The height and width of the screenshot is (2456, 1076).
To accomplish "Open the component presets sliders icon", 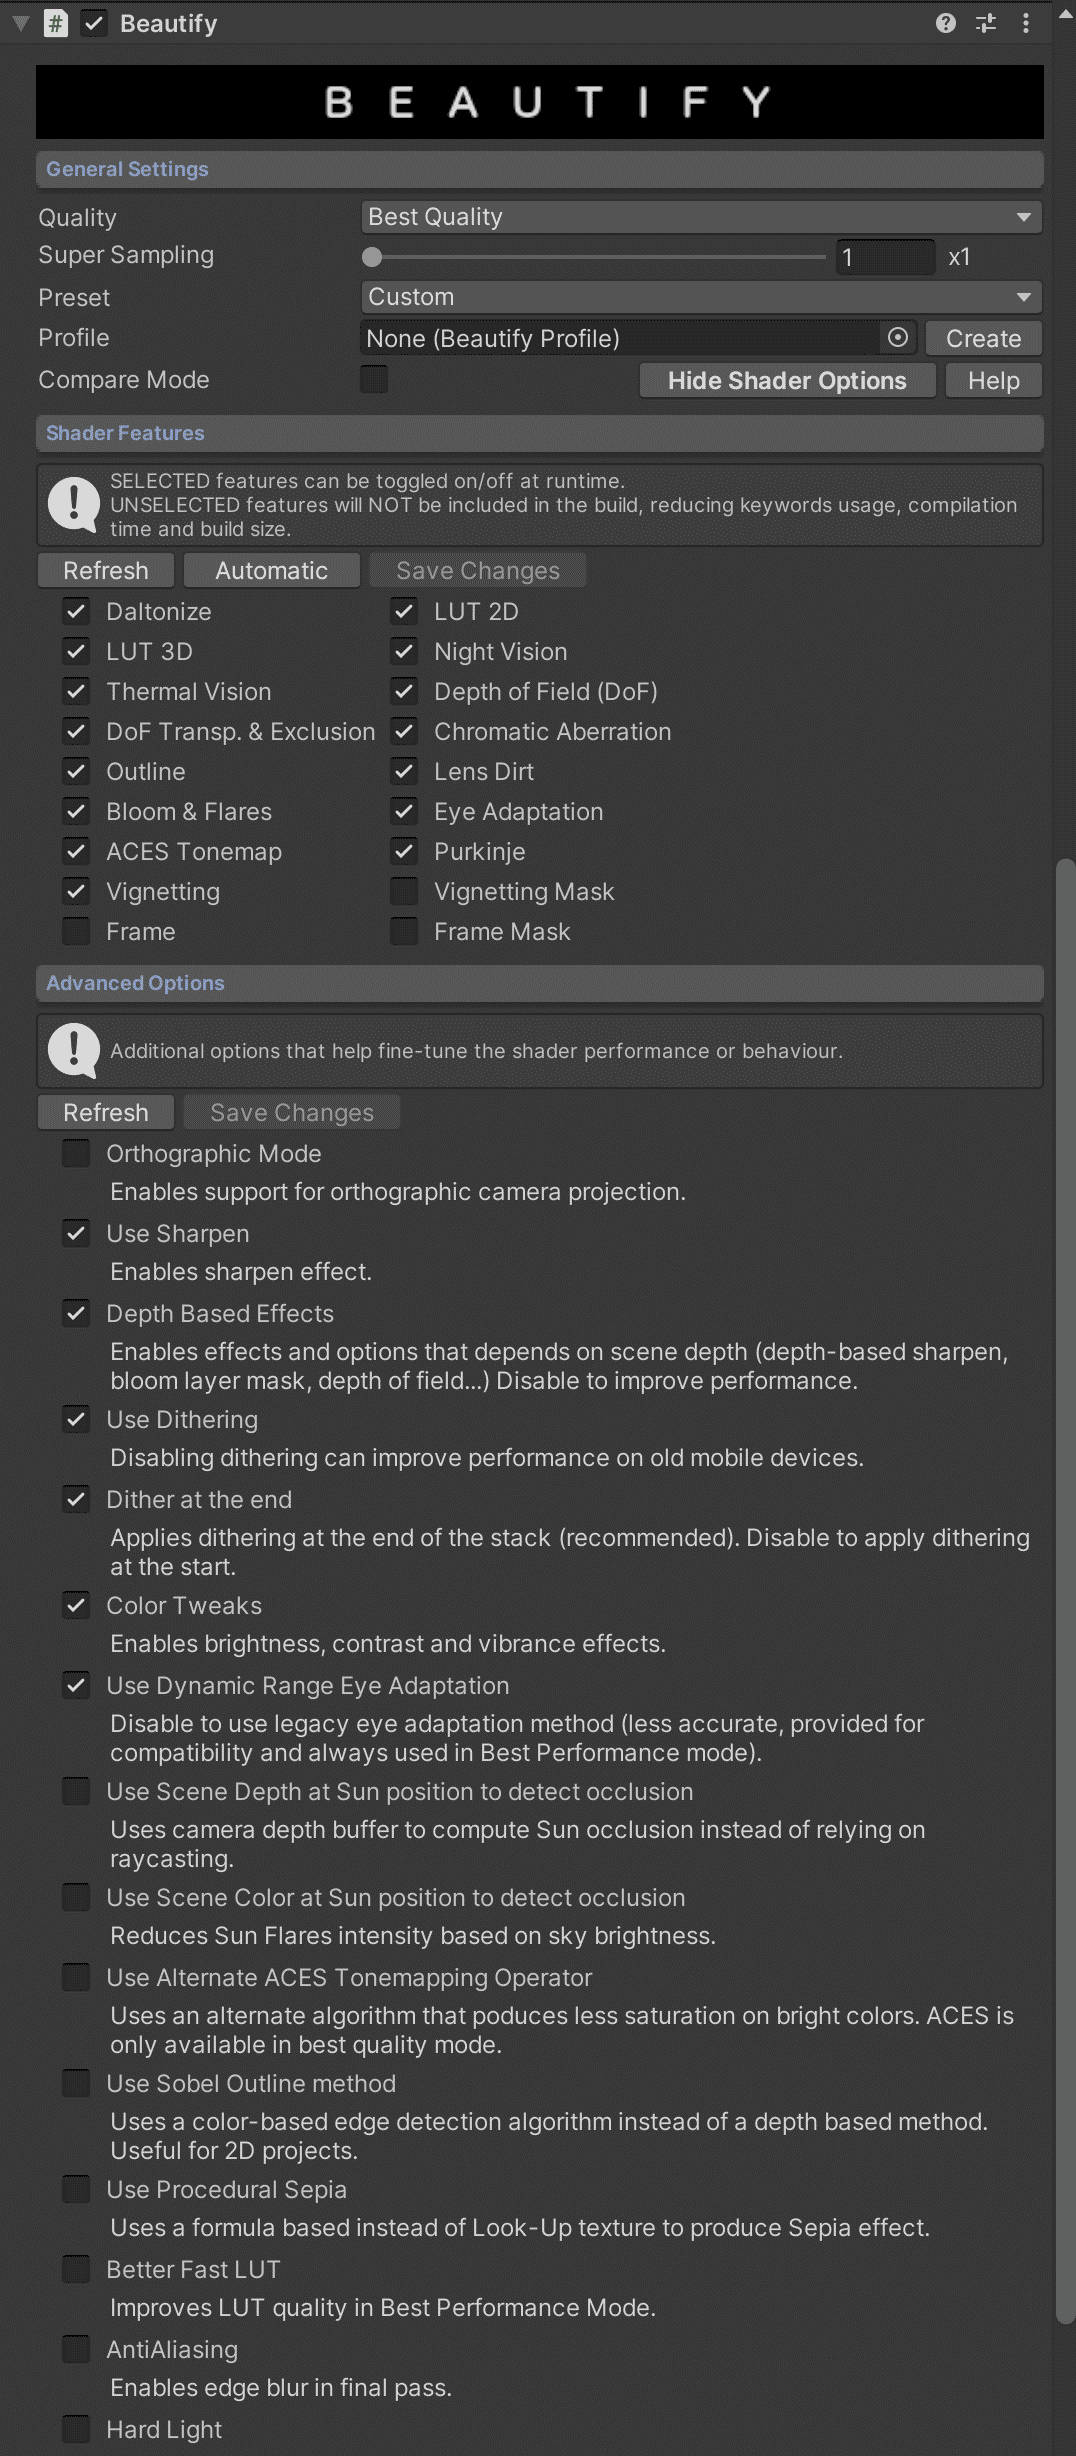I will (x=986, y=23).
